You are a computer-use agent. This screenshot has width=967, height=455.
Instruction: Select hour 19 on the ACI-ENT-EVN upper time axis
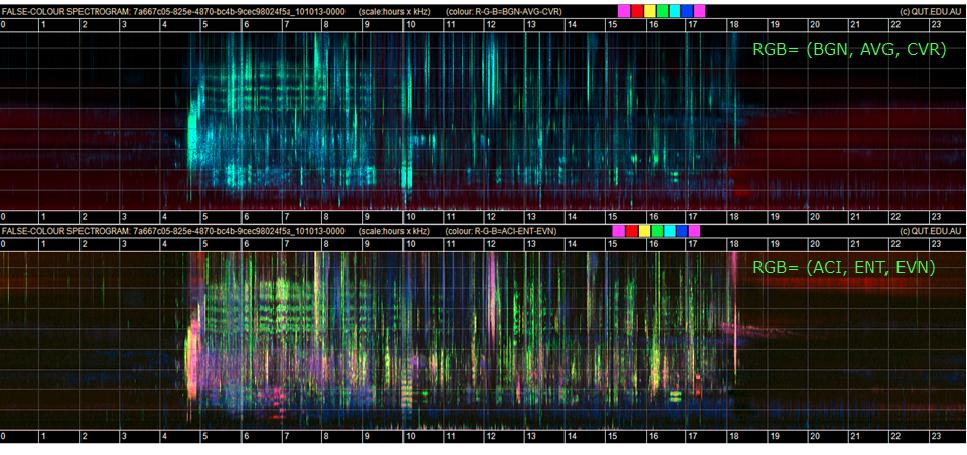[x=773, y=244]
